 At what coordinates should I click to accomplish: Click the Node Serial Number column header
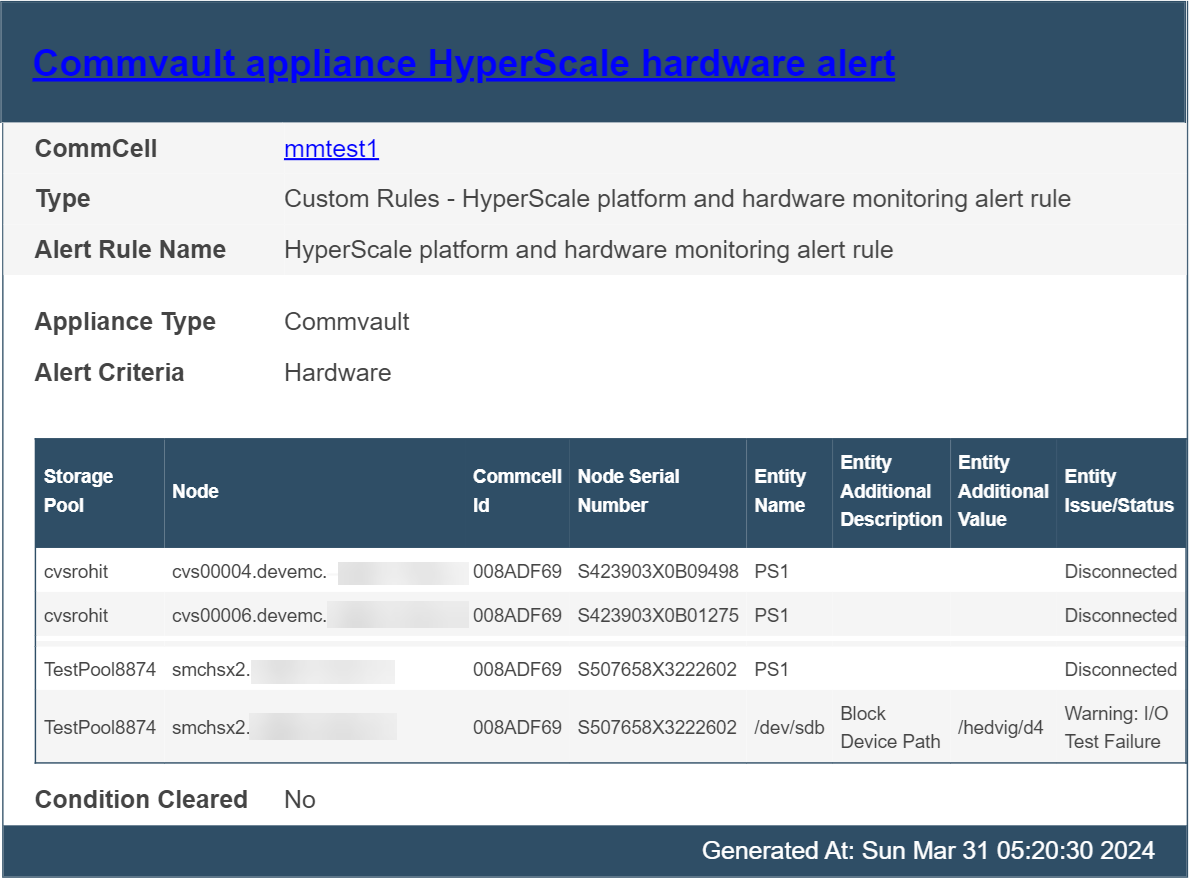[628, 491]
